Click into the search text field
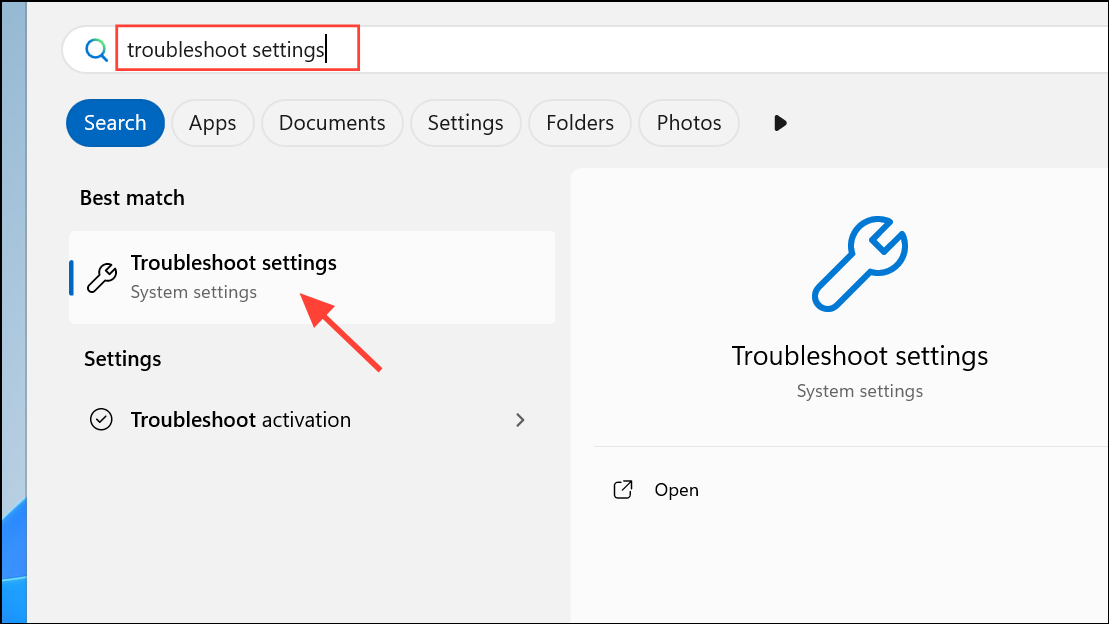This screenshot has height=624, width=1109. tap(600, 50)
